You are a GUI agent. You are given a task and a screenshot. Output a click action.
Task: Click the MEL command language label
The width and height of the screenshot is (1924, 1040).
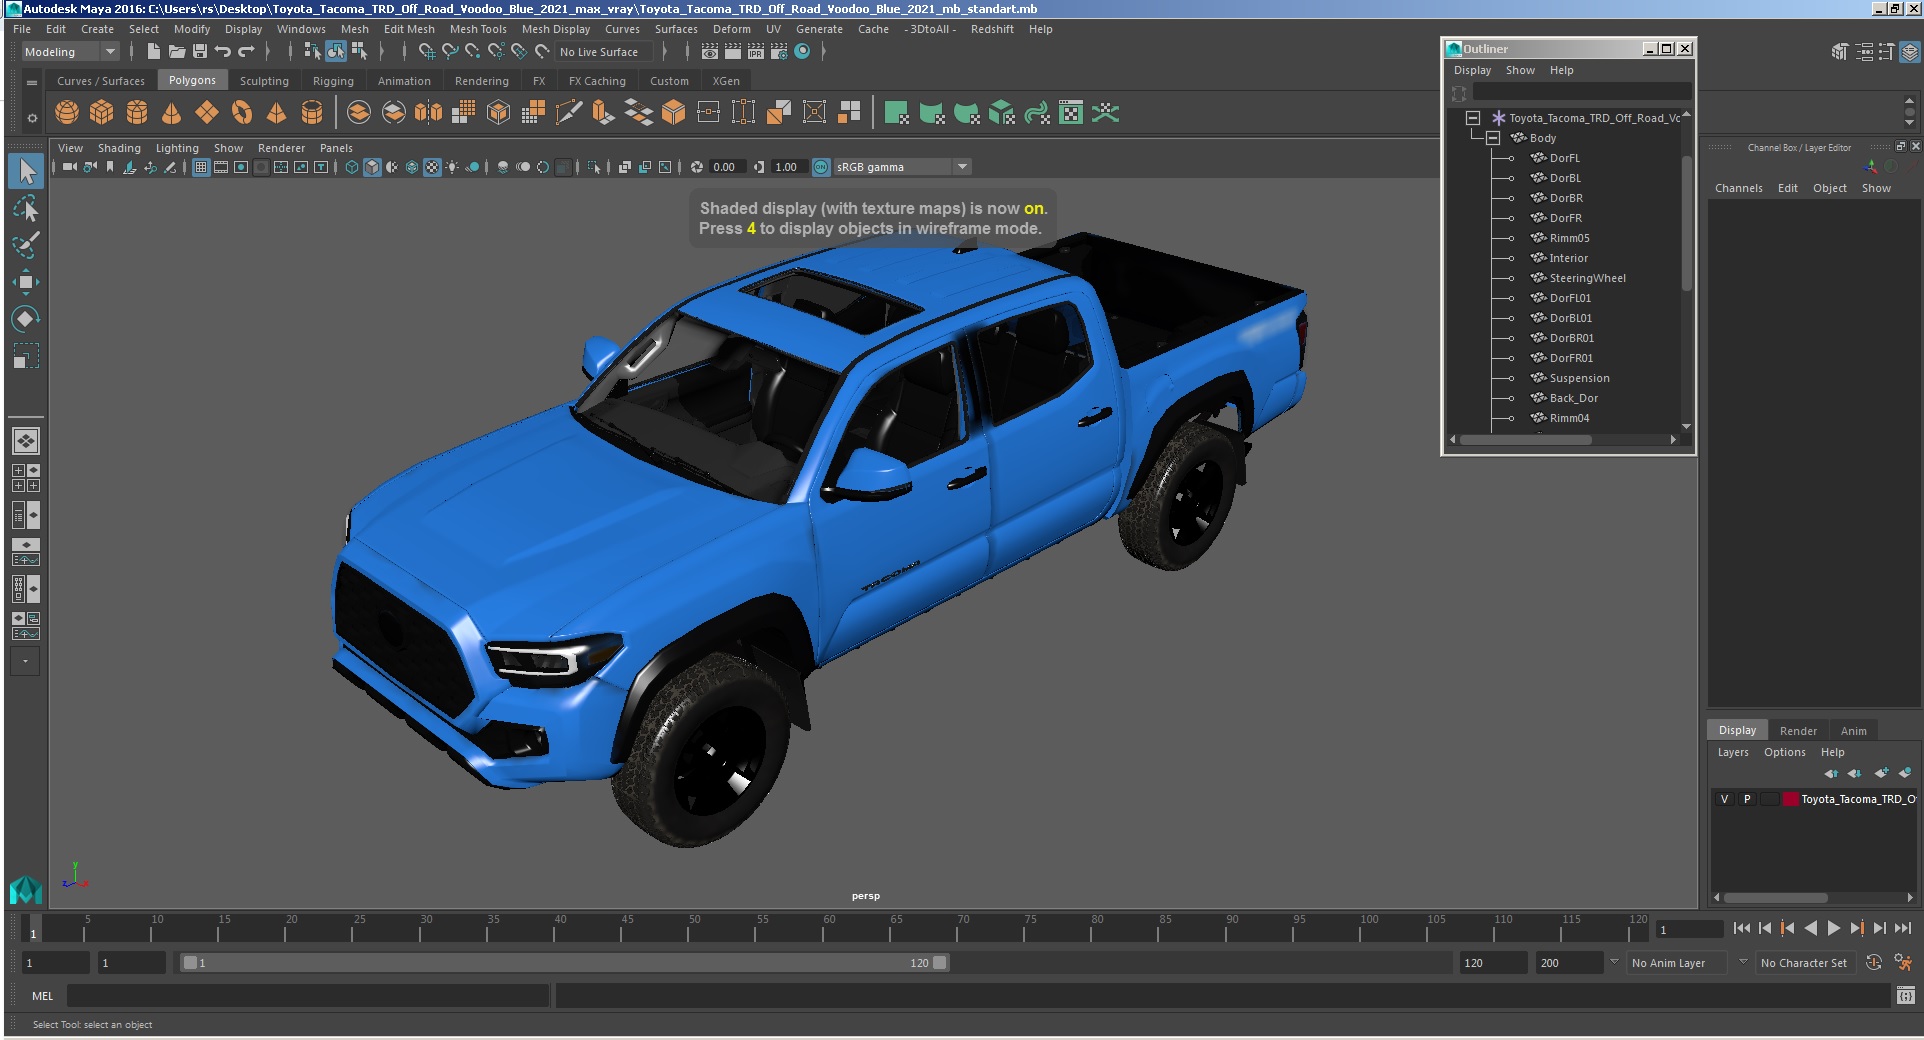[42, 996]
